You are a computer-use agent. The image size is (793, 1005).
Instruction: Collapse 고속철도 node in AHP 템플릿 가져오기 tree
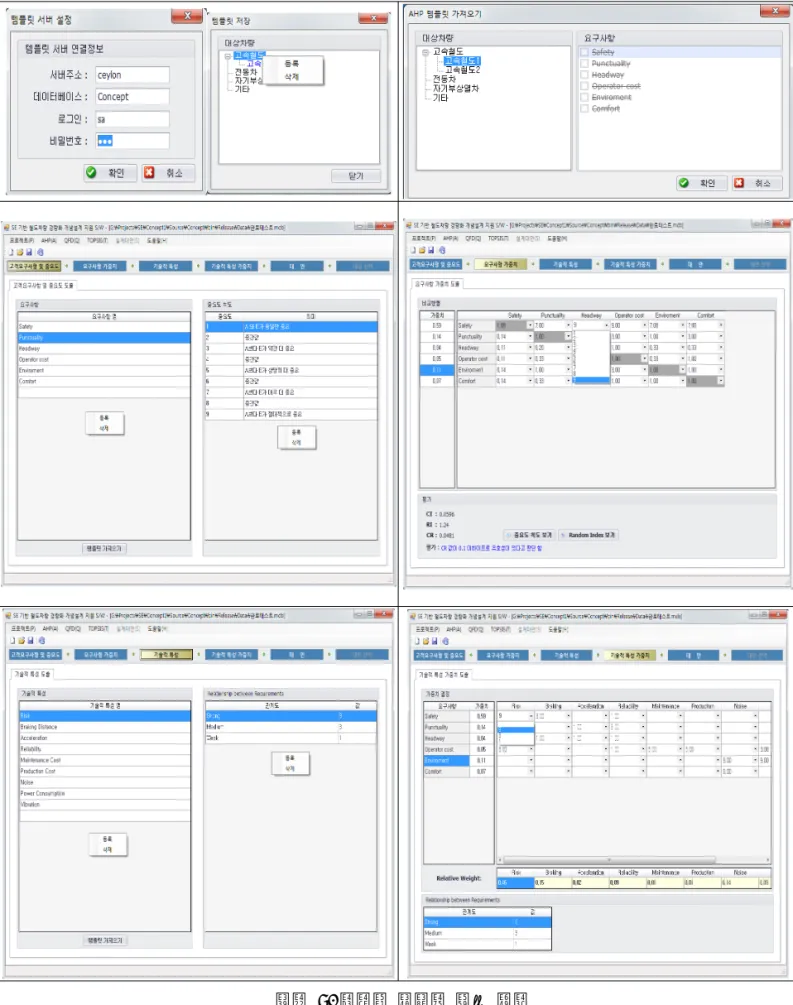click(426, 52)
